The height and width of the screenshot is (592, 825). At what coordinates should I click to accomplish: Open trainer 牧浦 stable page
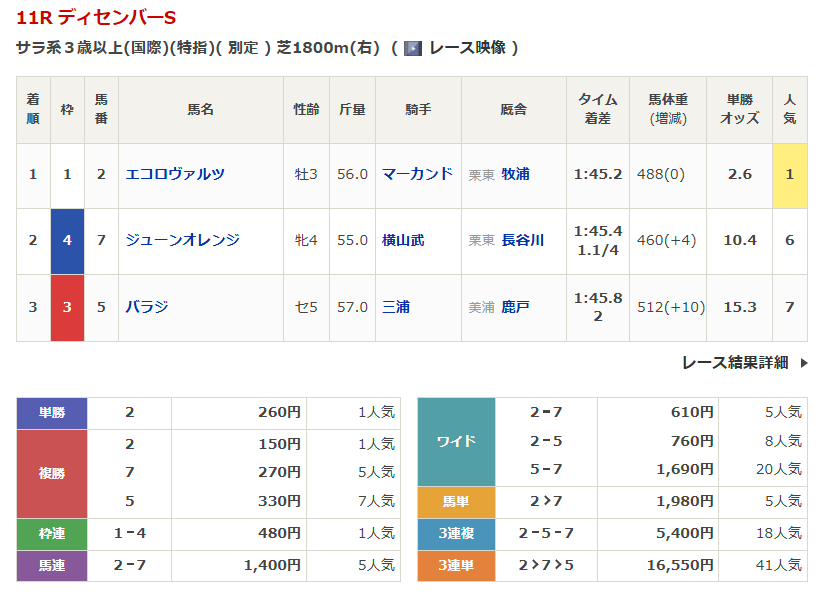pos(516,174)
